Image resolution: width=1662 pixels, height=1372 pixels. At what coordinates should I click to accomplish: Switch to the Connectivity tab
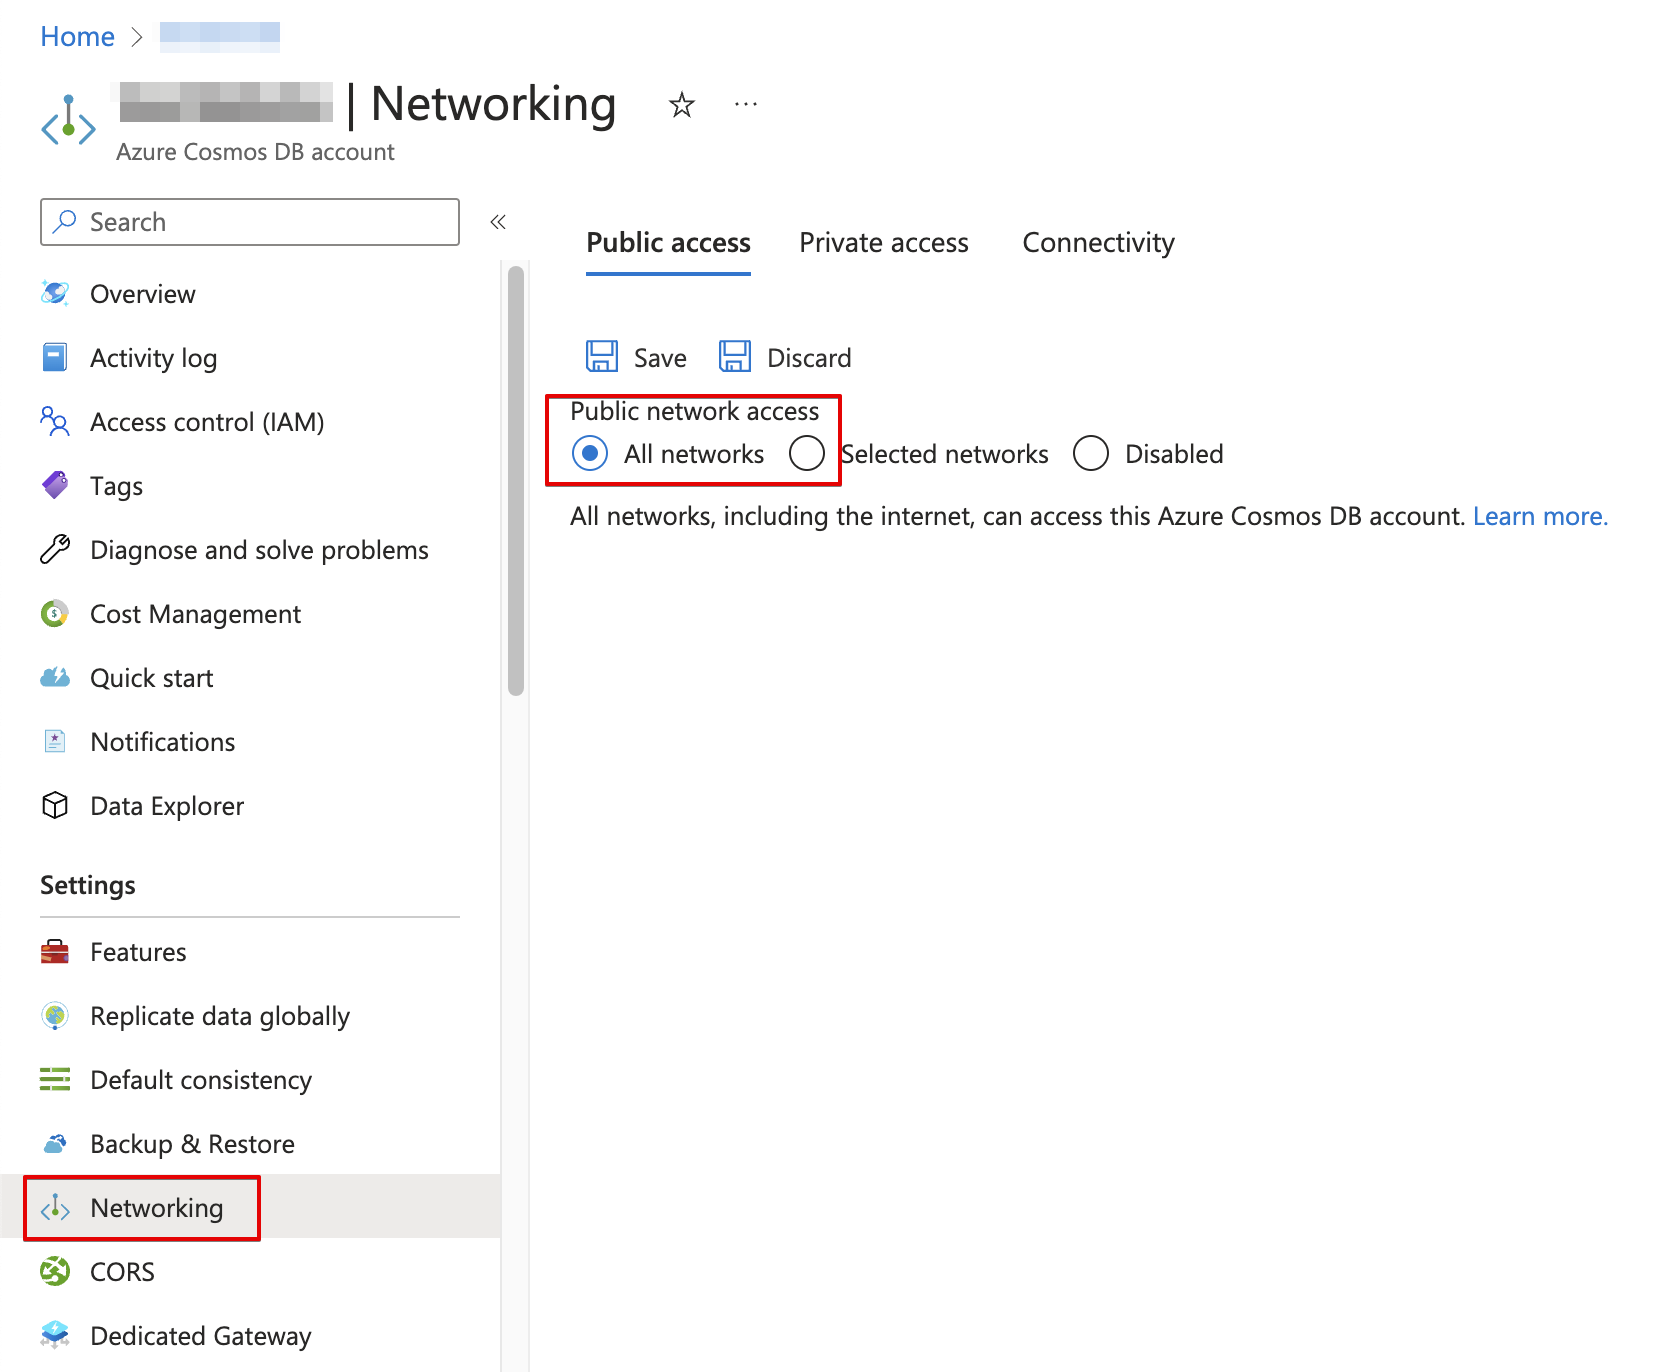point(1098,243)
